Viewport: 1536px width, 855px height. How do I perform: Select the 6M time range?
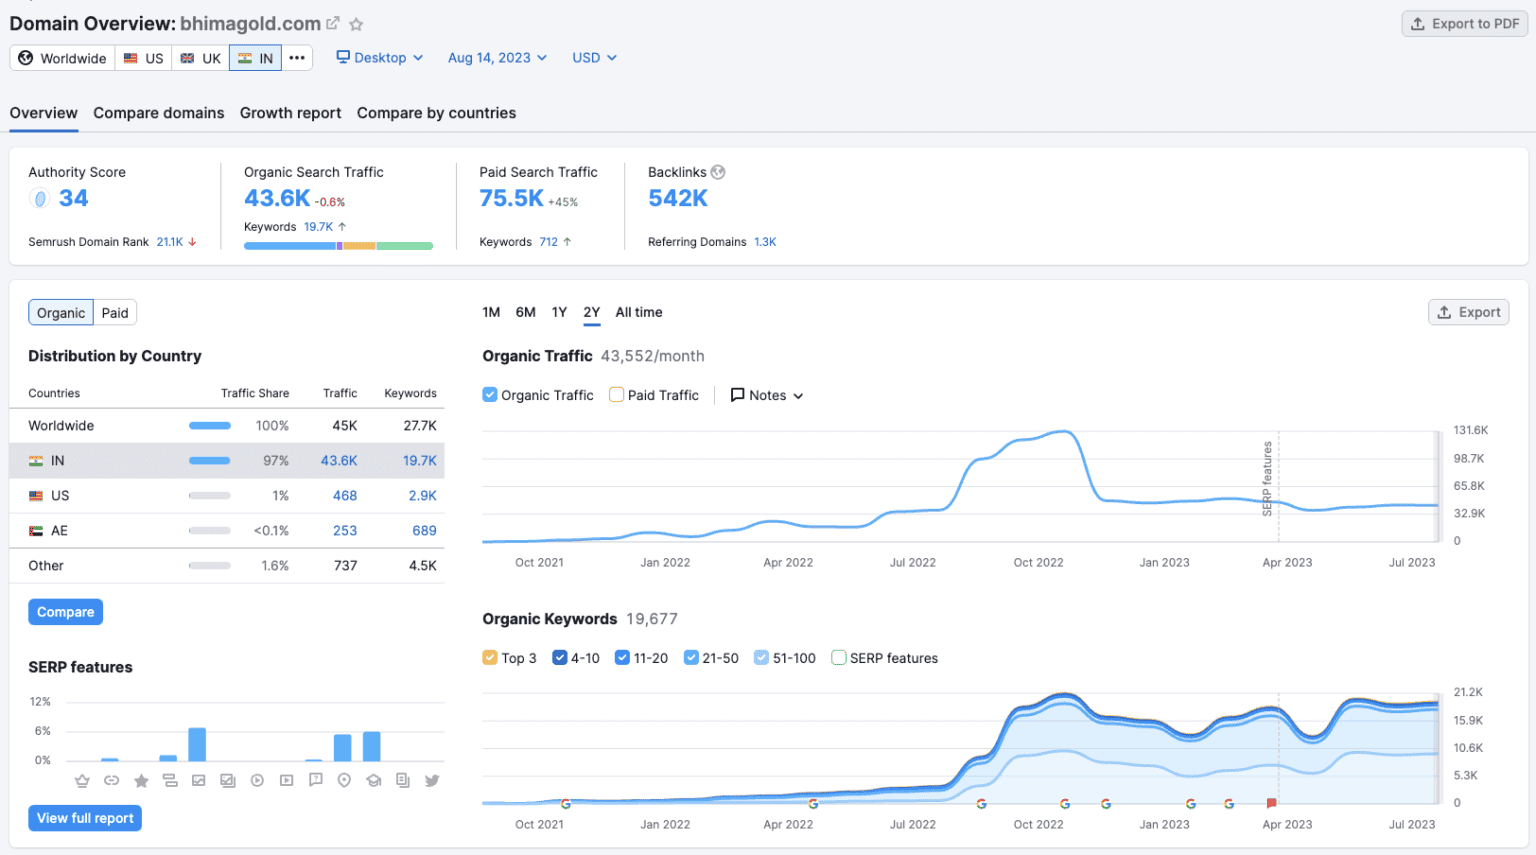[x=526, y=312]
